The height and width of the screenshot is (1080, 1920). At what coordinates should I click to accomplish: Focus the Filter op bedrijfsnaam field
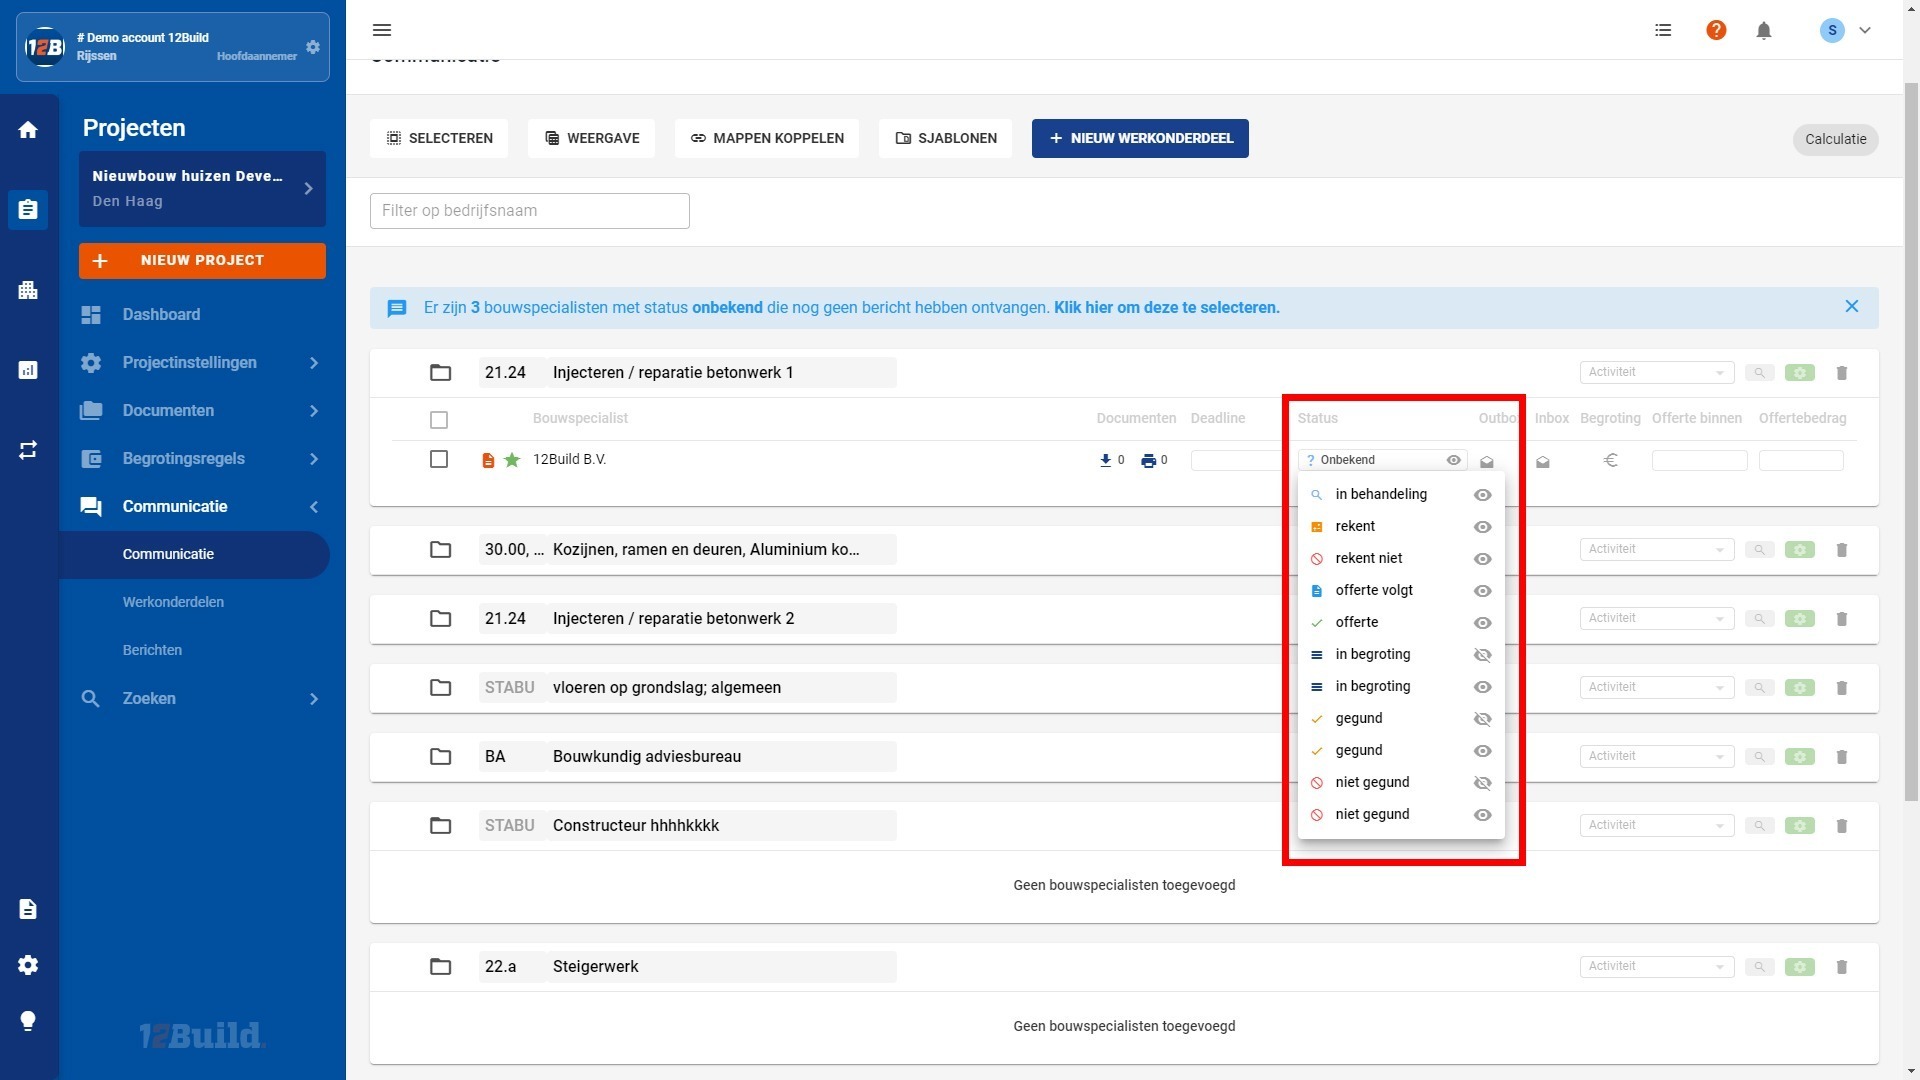click(530, 211)
